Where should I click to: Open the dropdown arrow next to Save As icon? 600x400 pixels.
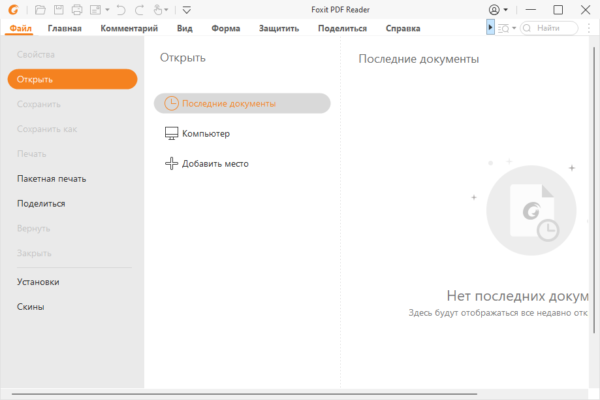coord(107,10)
